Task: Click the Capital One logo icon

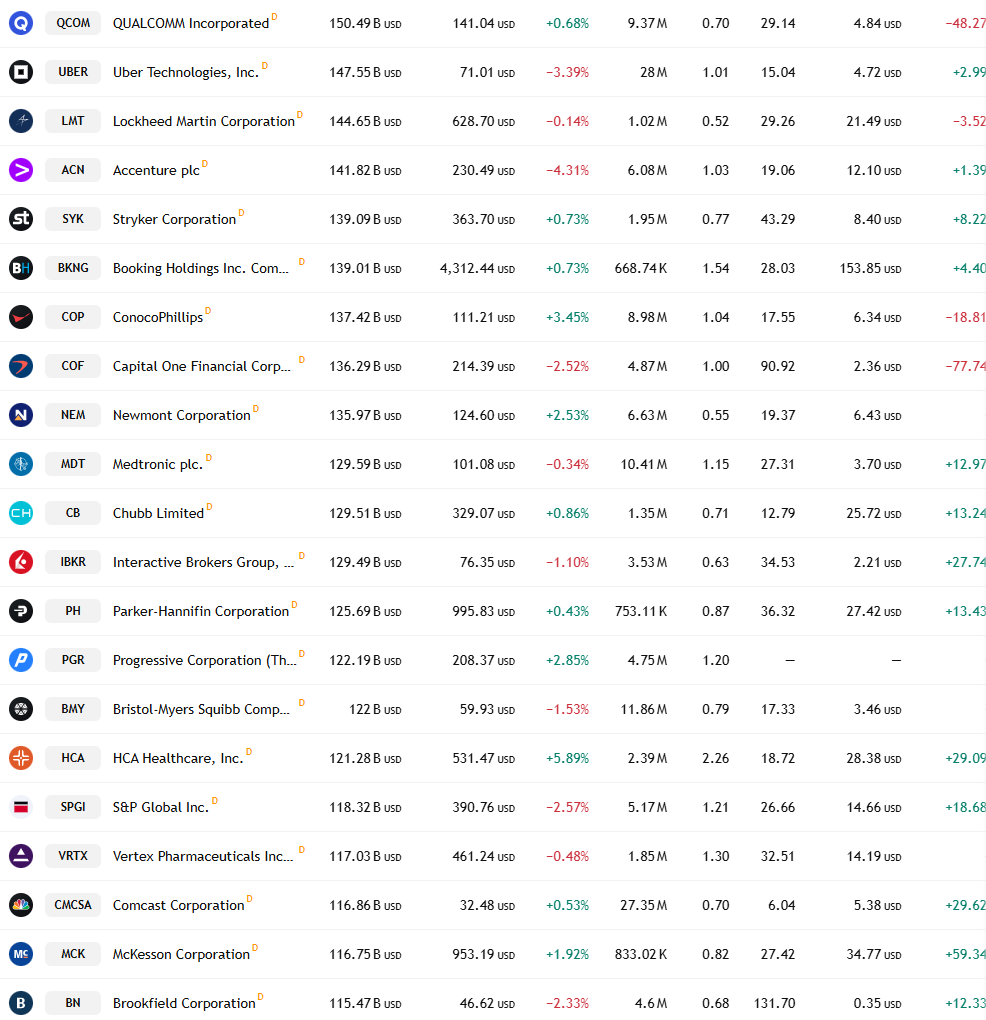Action: [21, 366]
